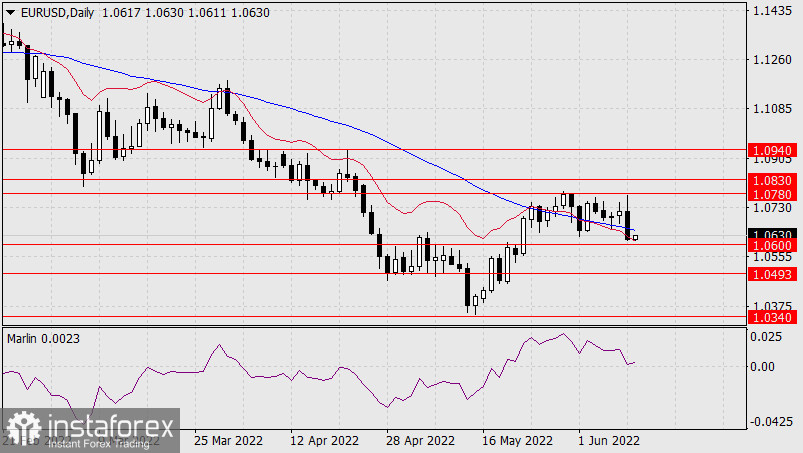803x453 pixels.
Task: Select the 28 Apr 2022 date label
Action: click(420, 441)
